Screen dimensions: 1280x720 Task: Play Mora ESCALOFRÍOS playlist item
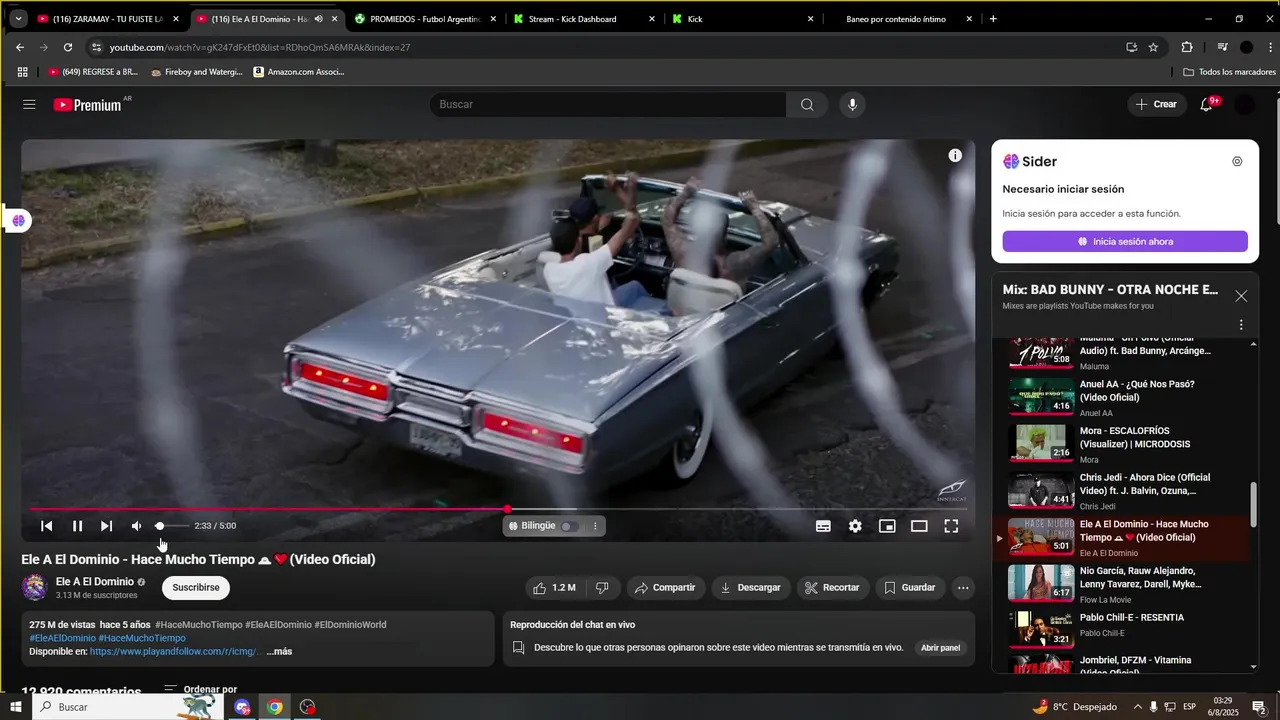click(x=1125, y=444)
